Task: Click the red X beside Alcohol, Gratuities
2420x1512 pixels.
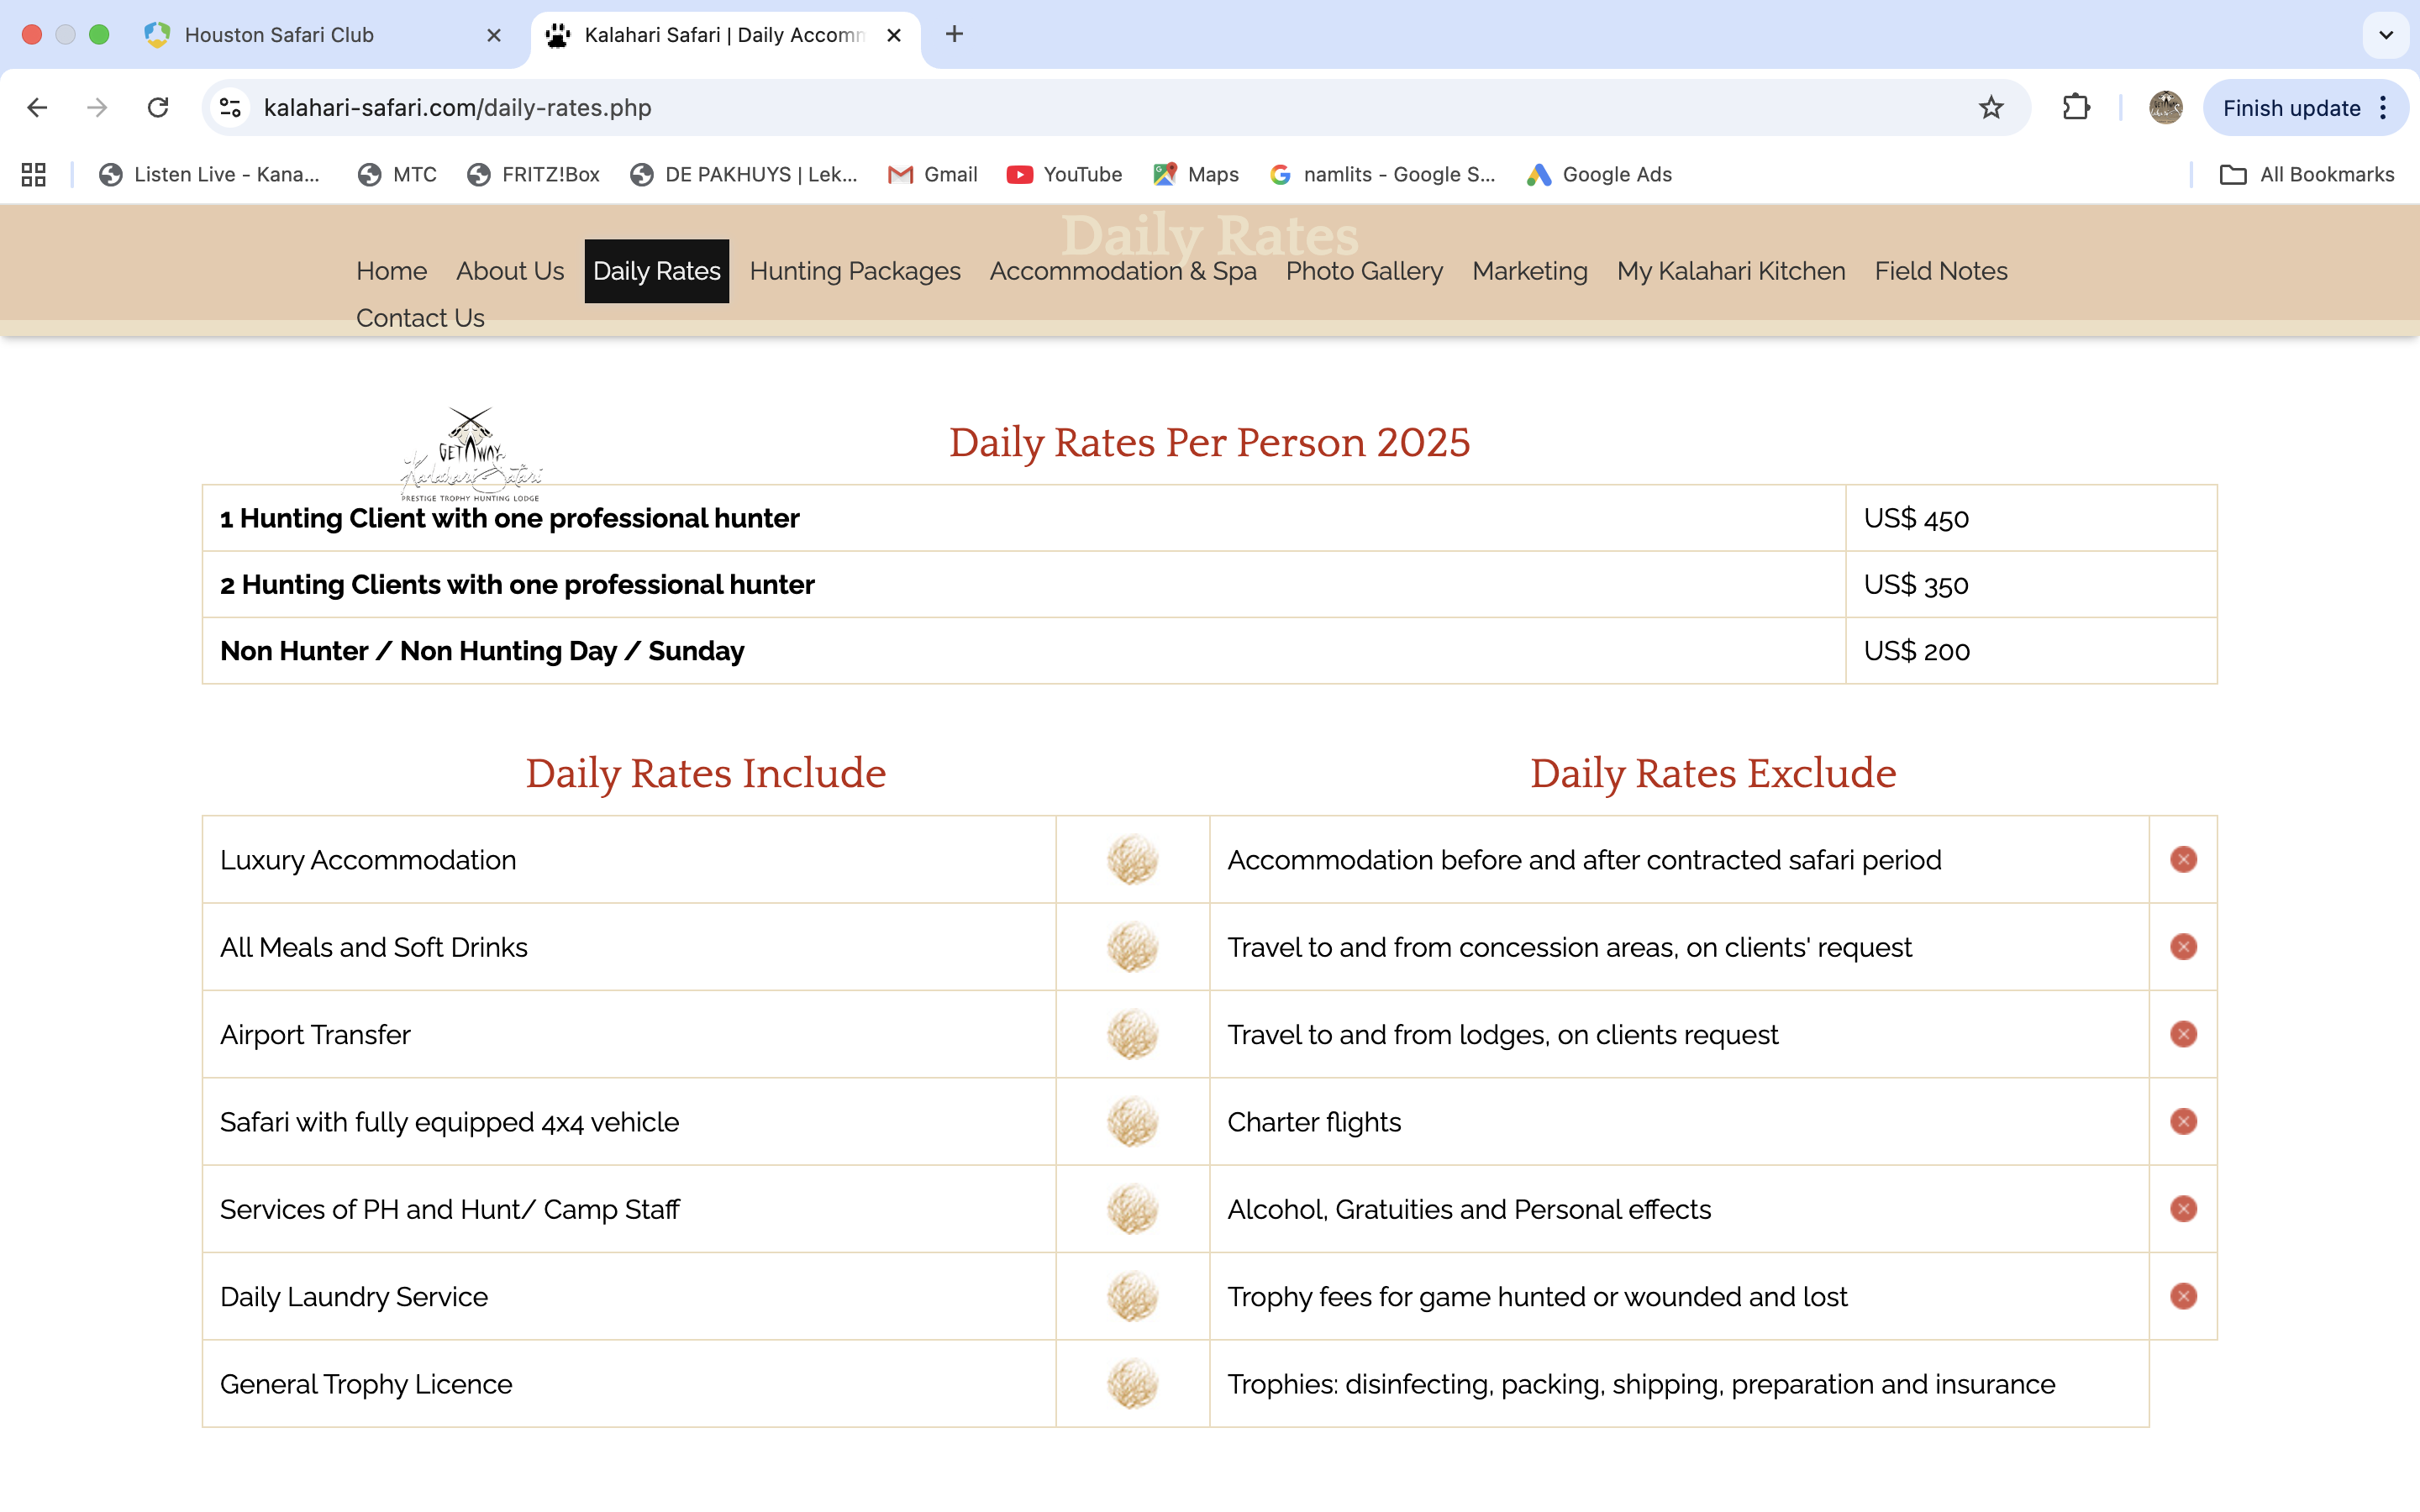Action: point(2183,1209)
